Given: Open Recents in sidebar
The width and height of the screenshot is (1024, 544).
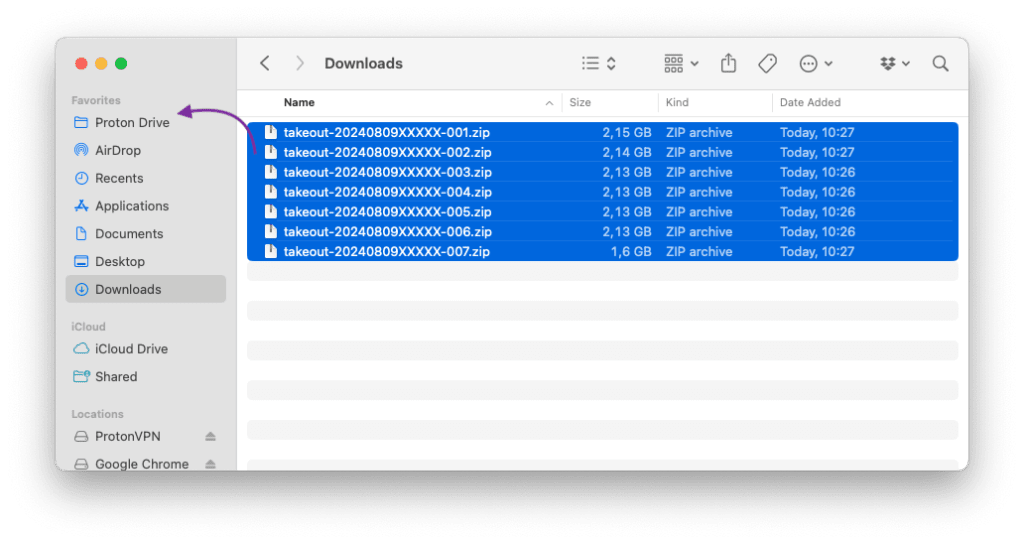Looking at the screenshot, I should 146,178.
